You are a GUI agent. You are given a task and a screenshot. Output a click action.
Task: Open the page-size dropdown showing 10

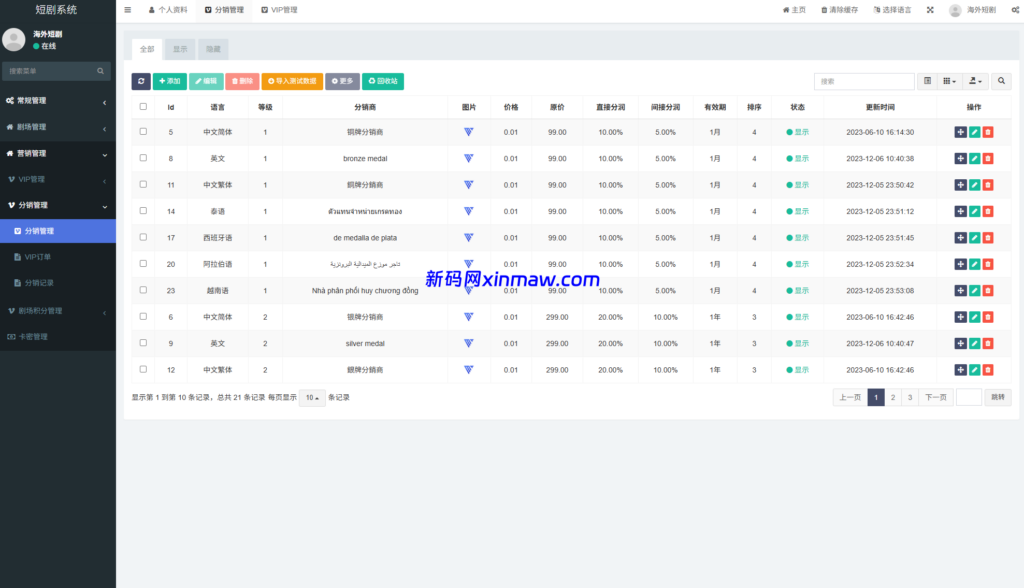point(312,397)
